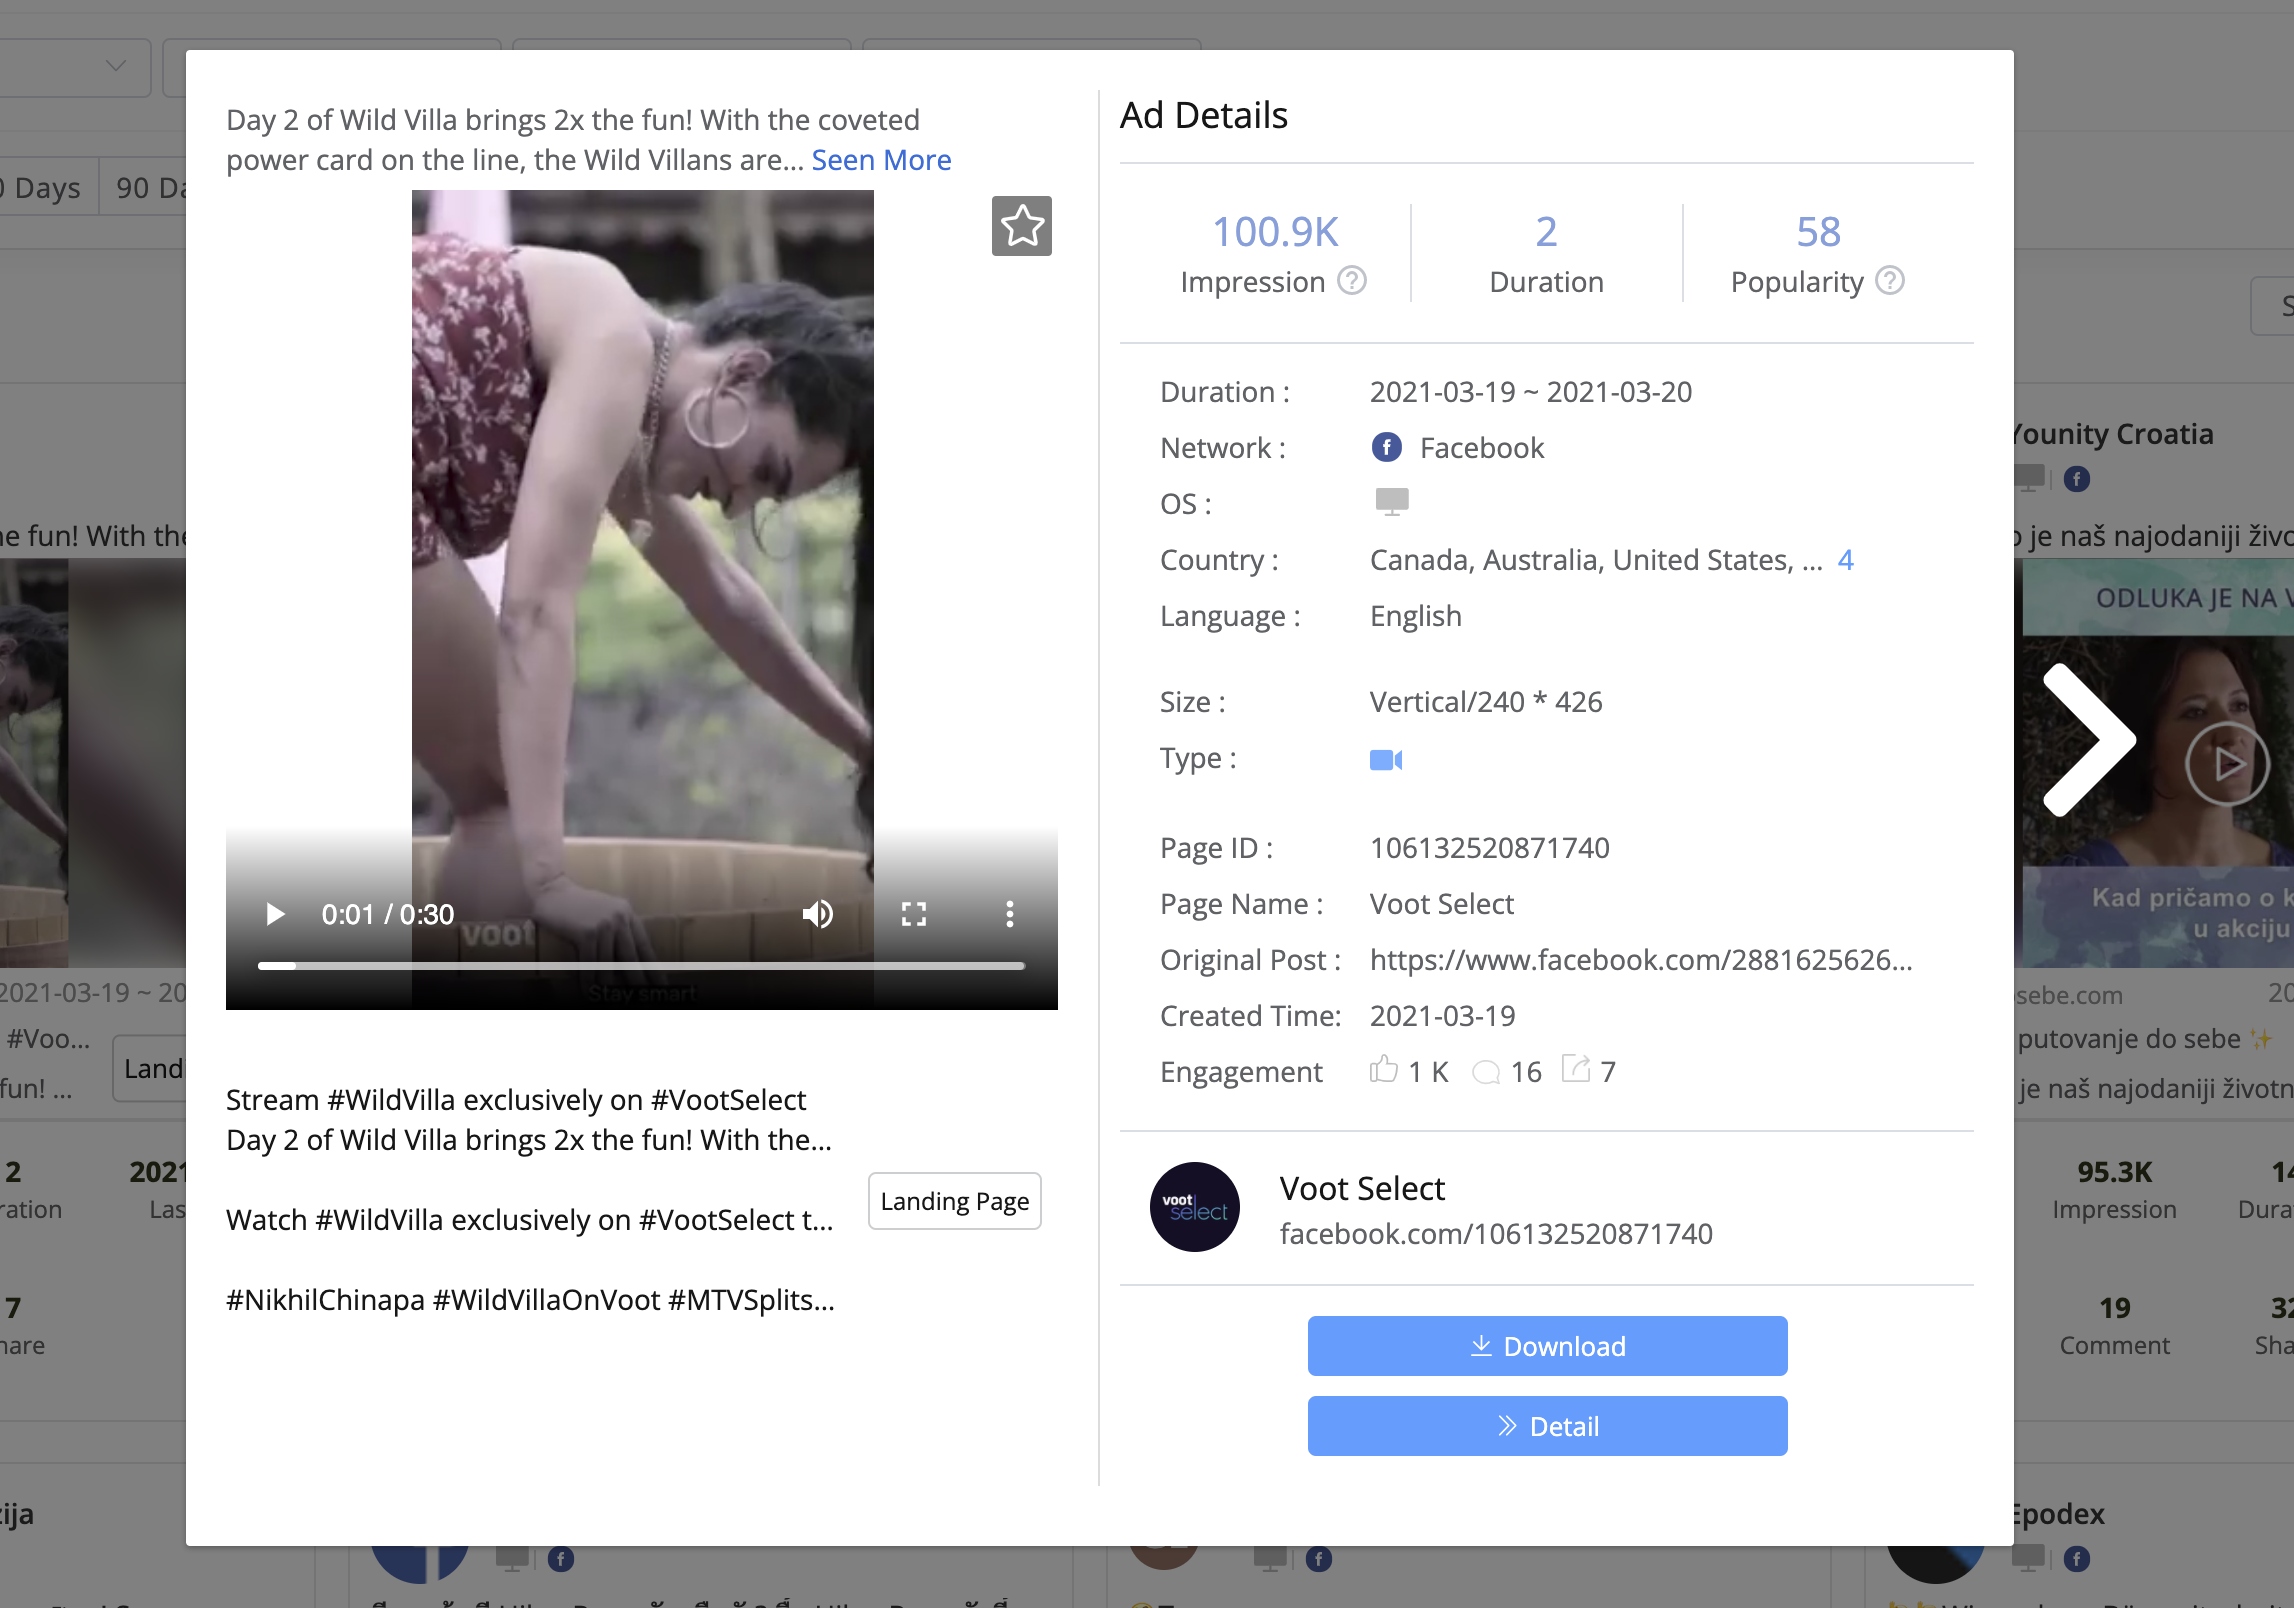The height and width of the screenshot is (1608, 2294).
Task: Click the video progress bar
Action: click(x=641, y=966)
